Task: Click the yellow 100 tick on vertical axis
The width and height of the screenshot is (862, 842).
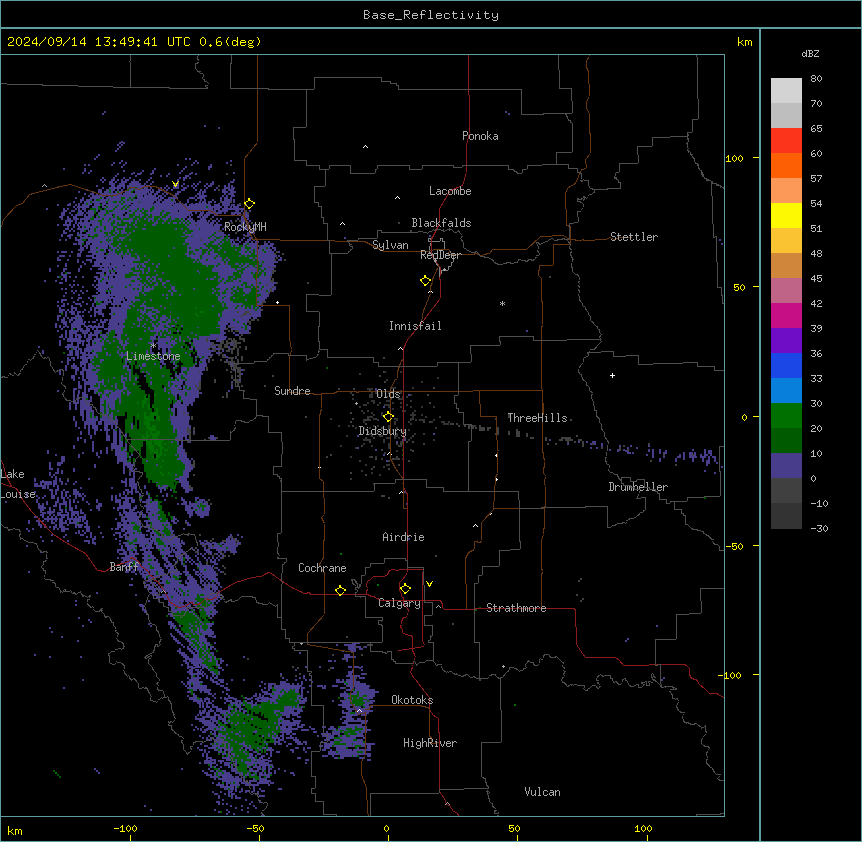Action: [x=734, y=158]
